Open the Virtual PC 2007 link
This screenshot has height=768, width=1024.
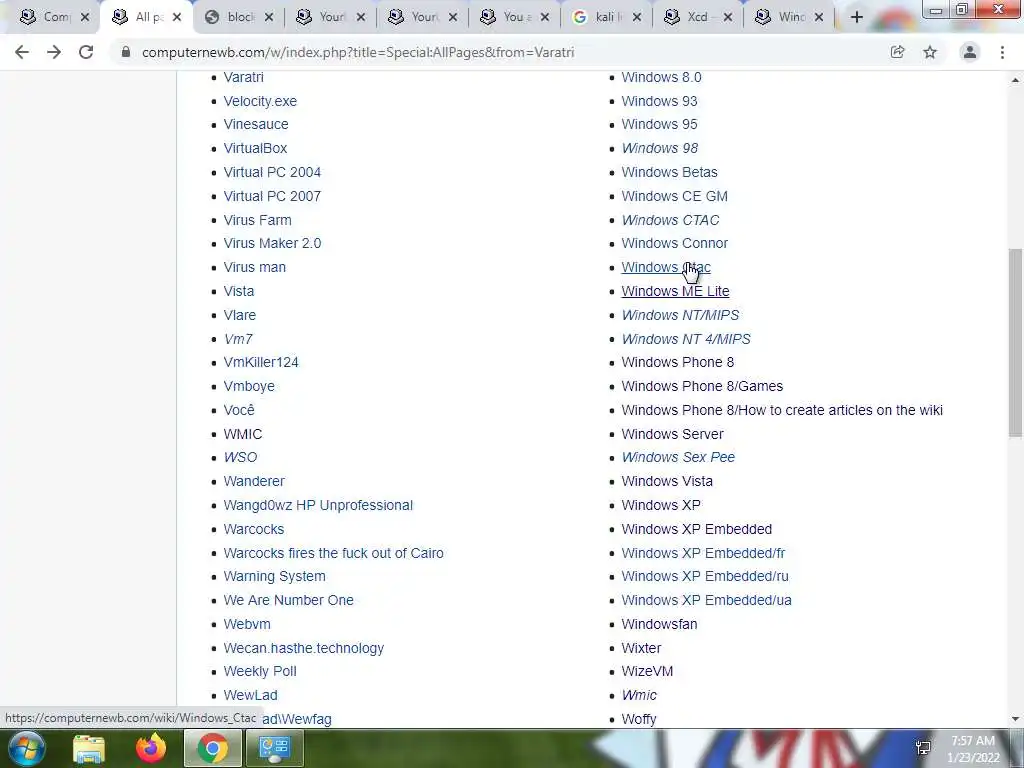click(272, 196)
